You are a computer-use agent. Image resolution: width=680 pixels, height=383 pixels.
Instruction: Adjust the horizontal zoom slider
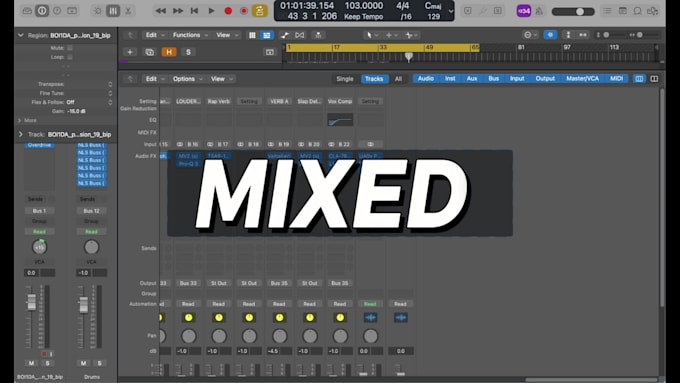pyautogui.click(x=640, y=35)
